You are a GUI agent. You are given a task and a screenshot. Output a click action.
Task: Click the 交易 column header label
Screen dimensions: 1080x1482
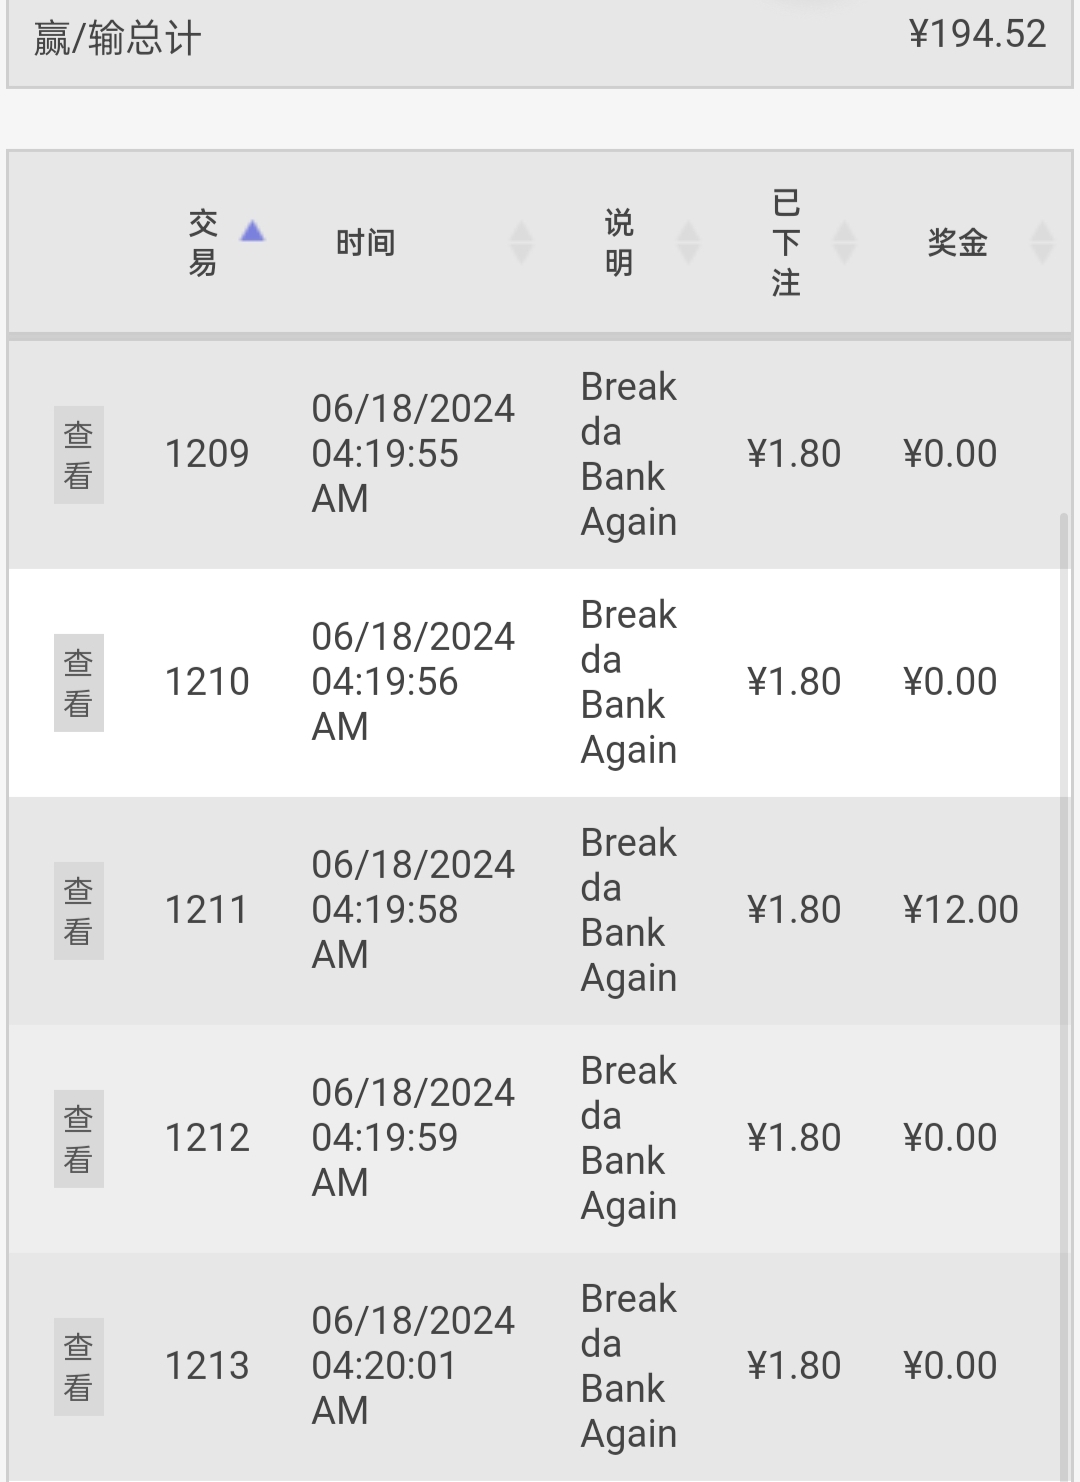(203, 243)
